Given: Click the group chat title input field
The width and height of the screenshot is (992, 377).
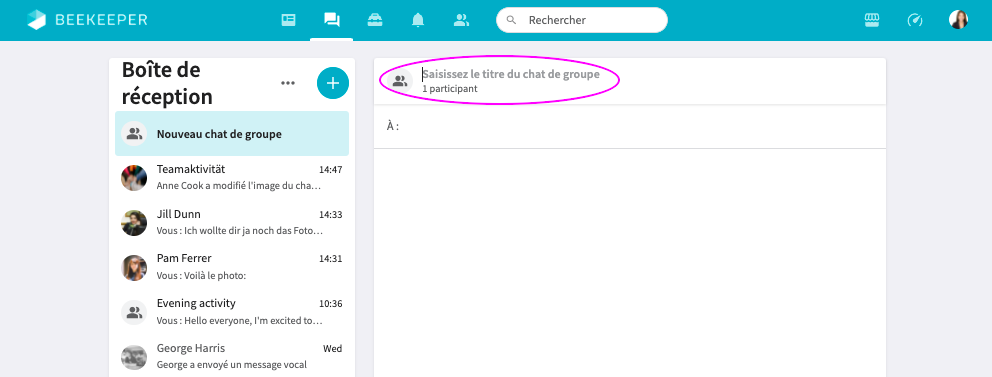Looking at the screenshot, I should (x=511, y=74).
